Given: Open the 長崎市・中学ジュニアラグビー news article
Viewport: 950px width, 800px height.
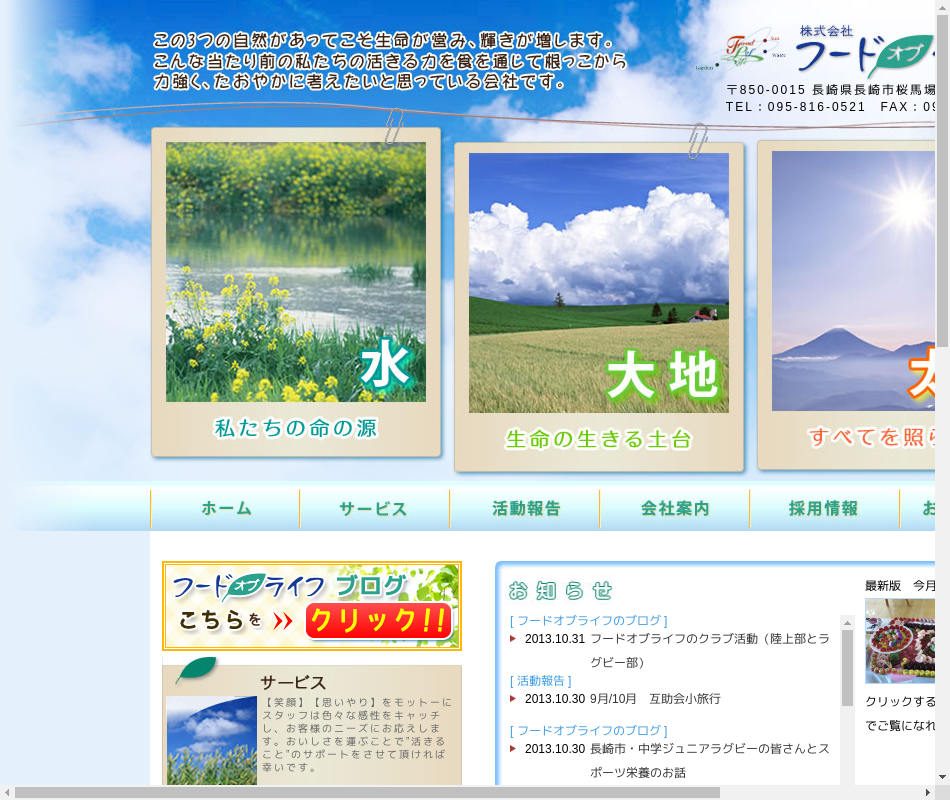Looking at the screenshot, I should pos(709,748).
